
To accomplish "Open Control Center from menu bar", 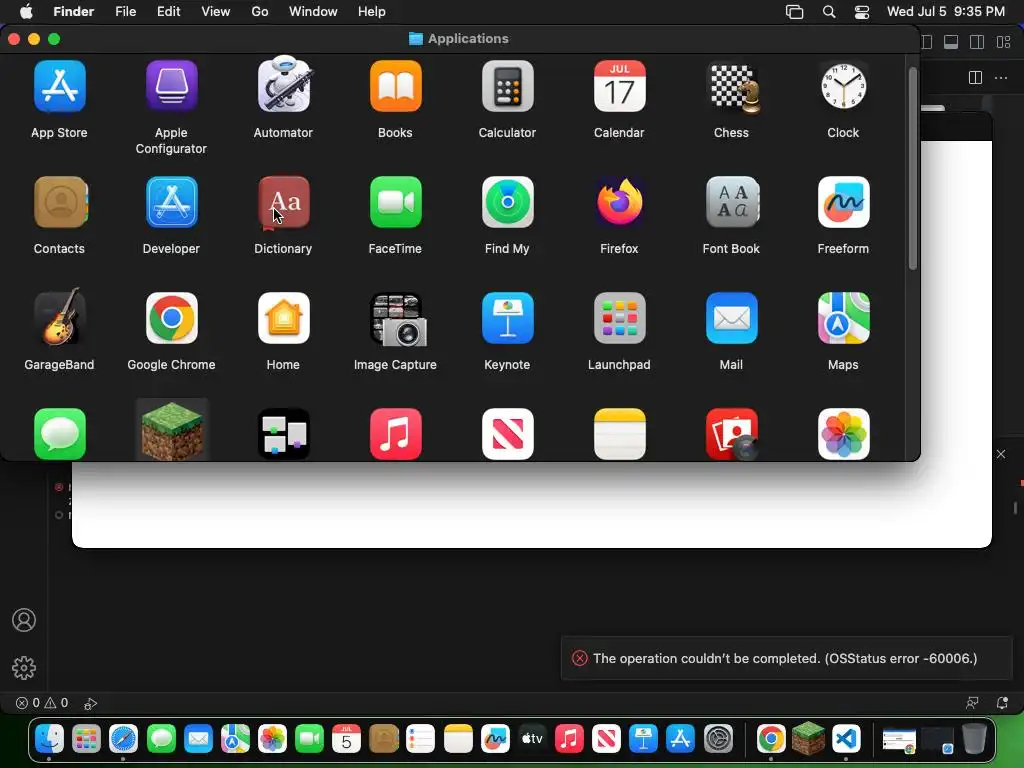I will point(862,12).
